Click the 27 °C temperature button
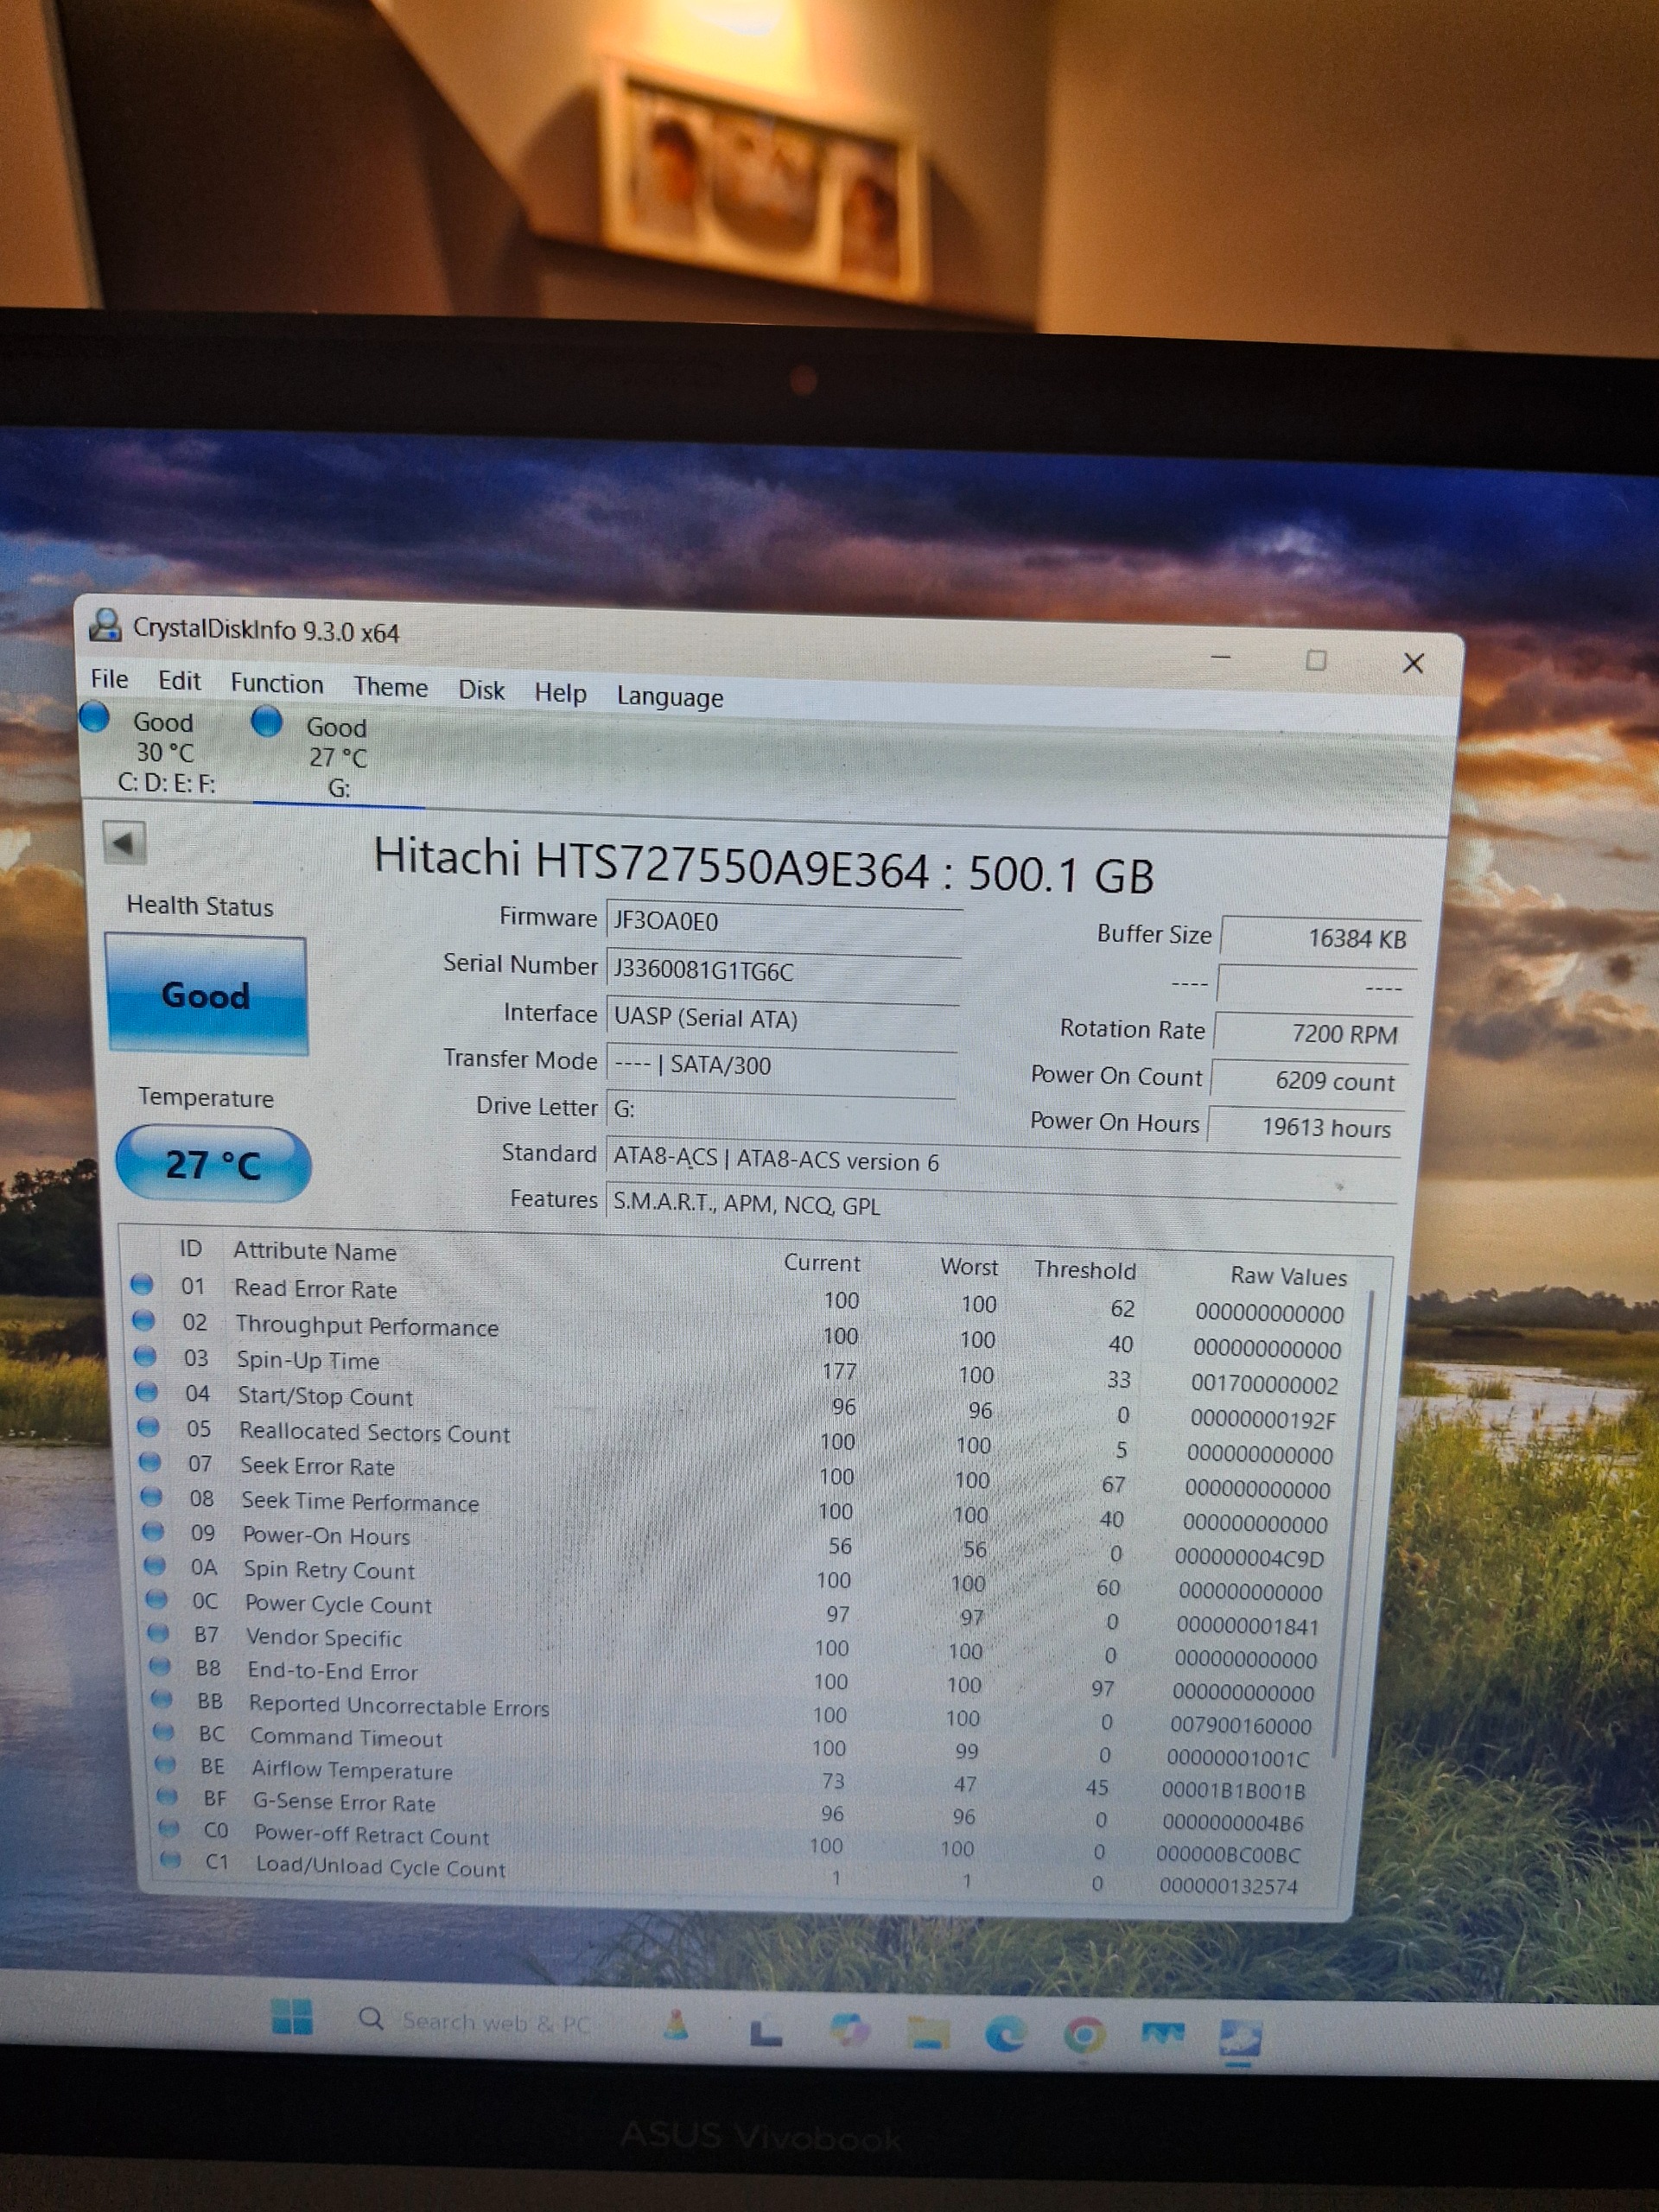1659x2212 pixels. (213, 1165)
